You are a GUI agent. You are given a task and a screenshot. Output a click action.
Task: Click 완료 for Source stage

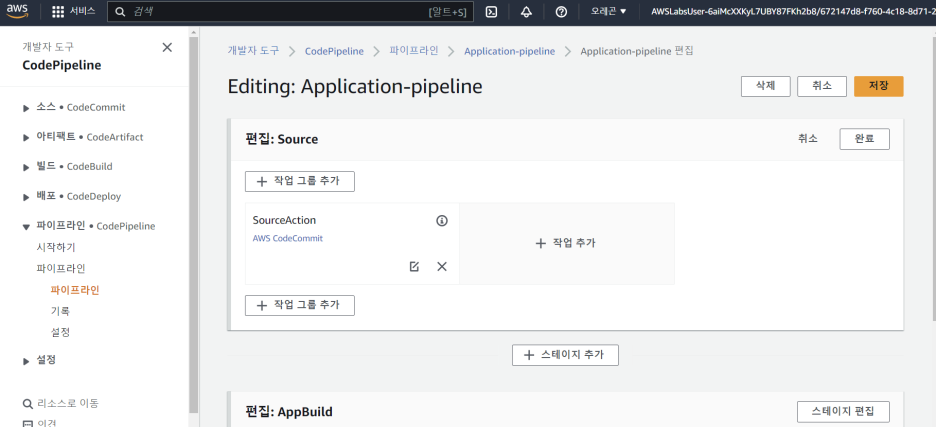864,139
